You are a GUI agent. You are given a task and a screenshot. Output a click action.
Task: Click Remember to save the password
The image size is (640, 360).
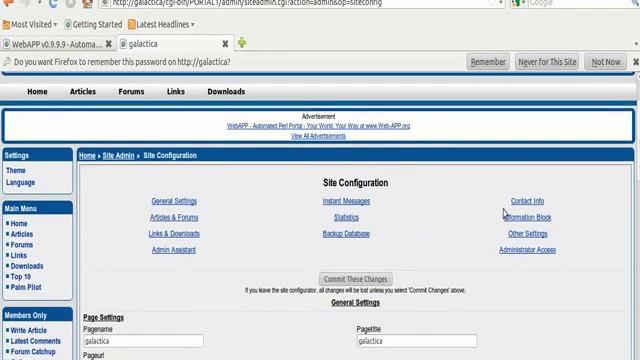point(488,62)
